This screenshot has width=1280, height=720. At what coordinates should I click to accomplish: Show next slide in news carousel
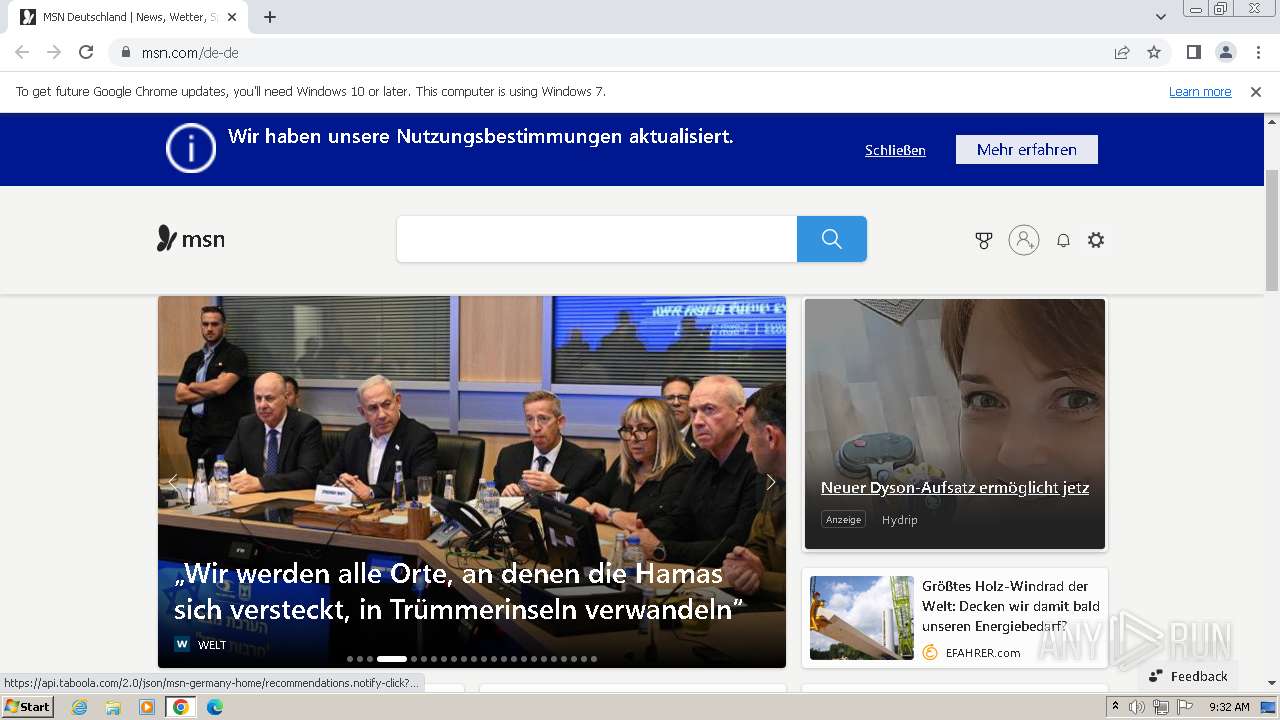point(771,482)
